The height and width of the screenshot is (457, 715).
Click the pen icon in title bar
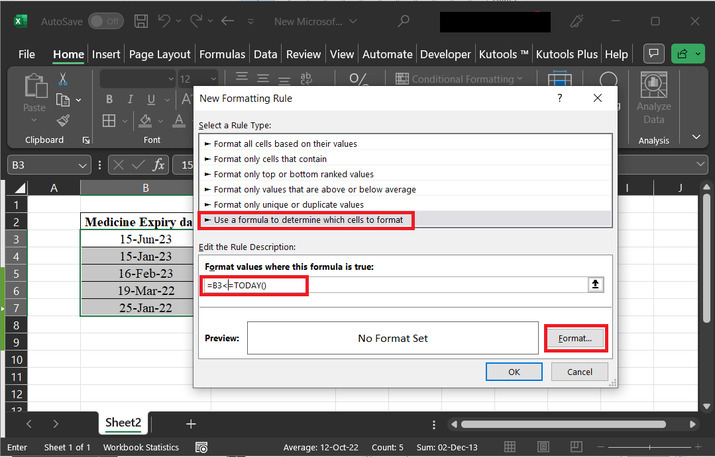click(576, 21)
